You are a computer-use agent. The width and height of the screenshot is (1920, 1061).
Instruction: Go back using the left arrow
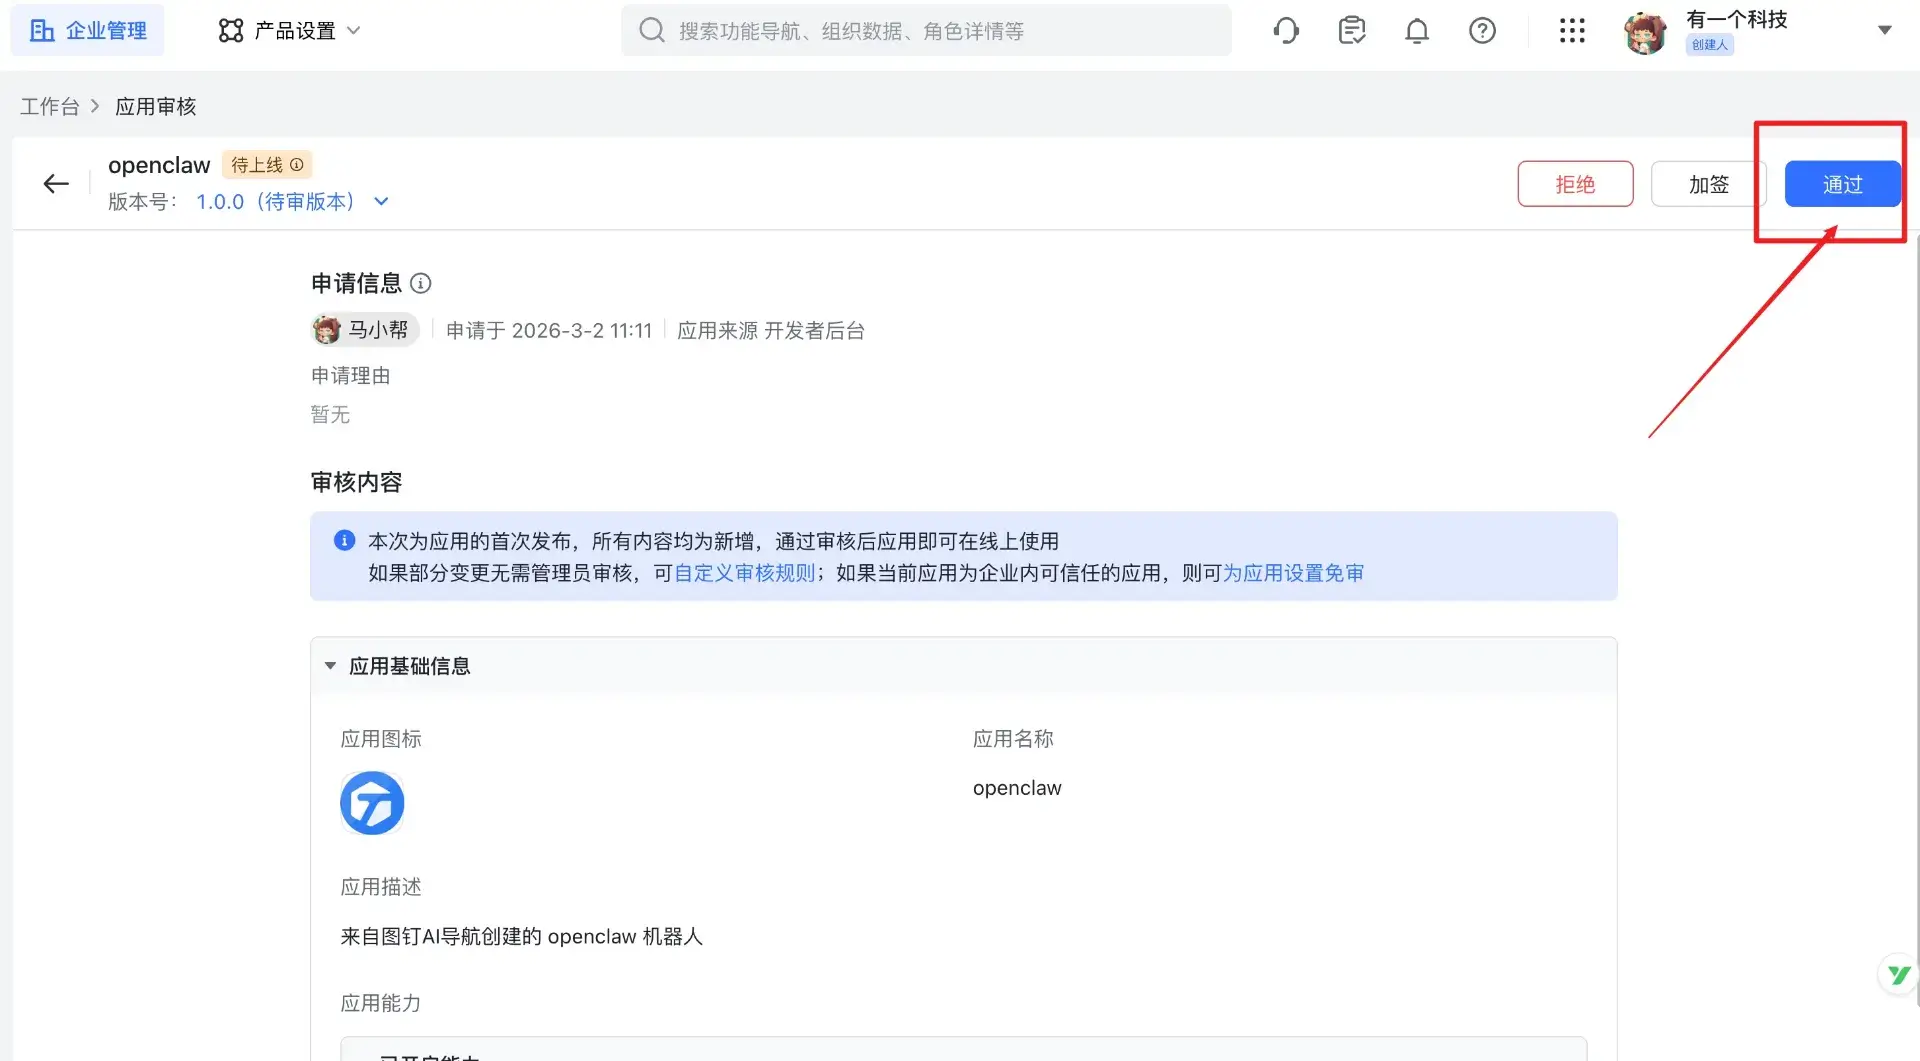56,184
